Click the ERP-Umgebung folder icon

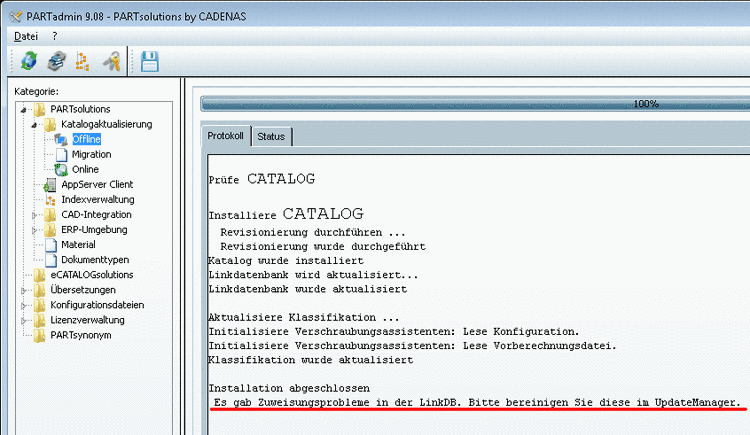click(x=50, y=230)
